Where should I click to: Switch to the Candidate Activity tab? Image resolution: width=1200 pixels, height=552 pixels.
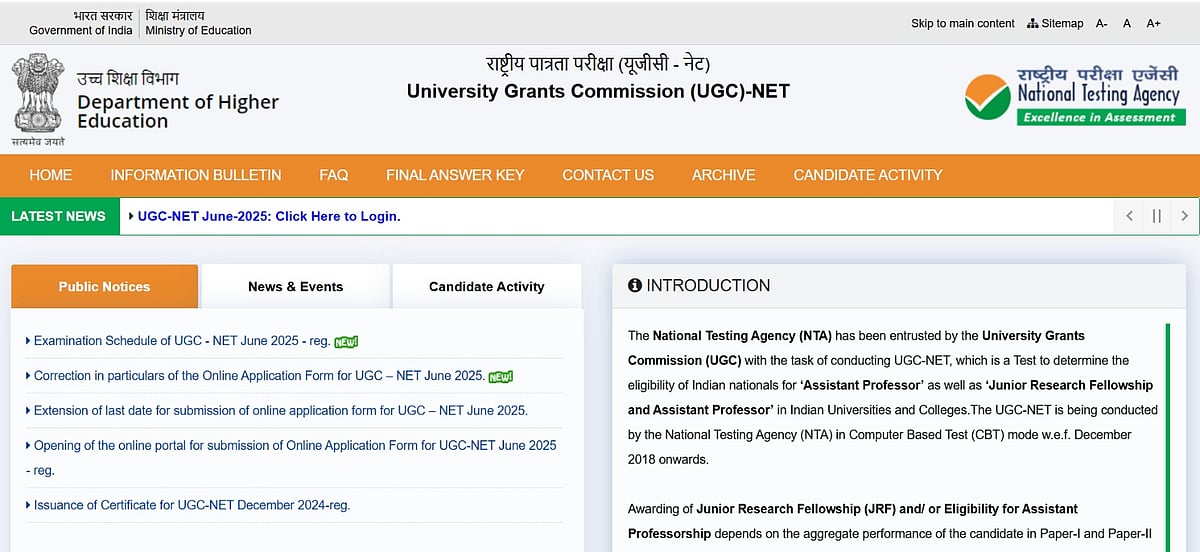[486, 287]
